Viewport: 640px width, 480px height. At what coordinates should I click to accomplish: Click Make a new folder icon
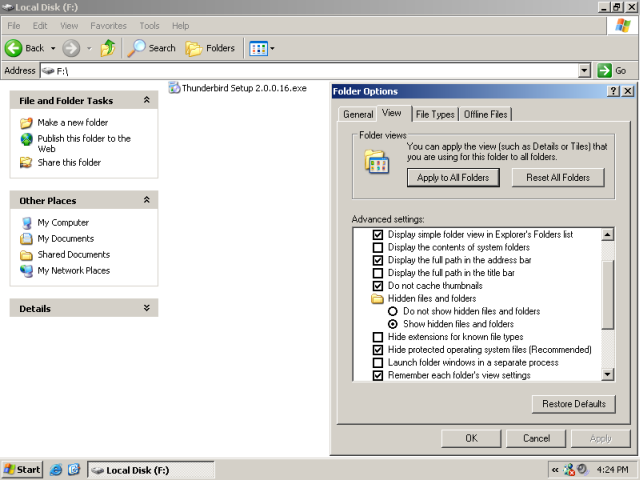pyautogui.click(x=26, y=122)
